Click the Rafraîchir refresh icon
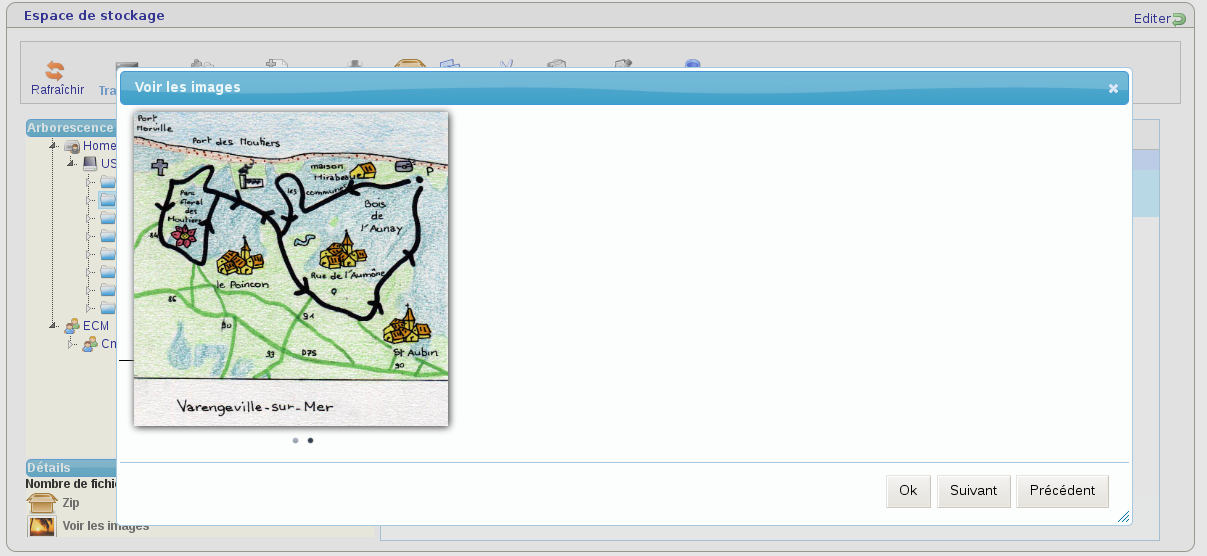 pos(55,71)
